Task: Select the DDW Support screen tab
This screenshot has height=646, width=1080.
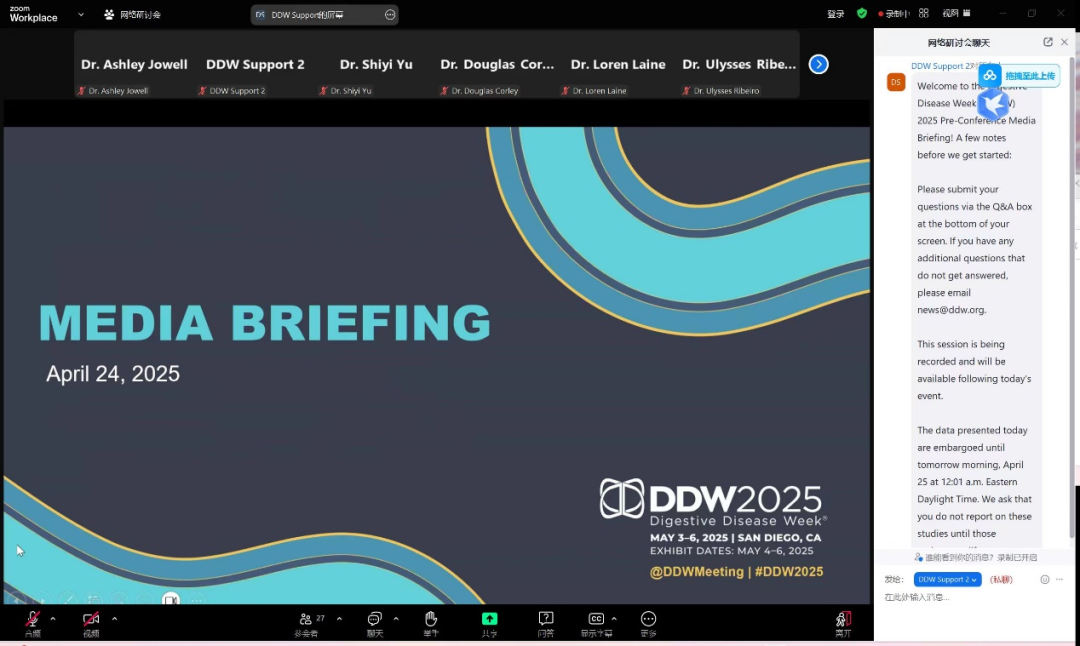Action: click(324, 14)
